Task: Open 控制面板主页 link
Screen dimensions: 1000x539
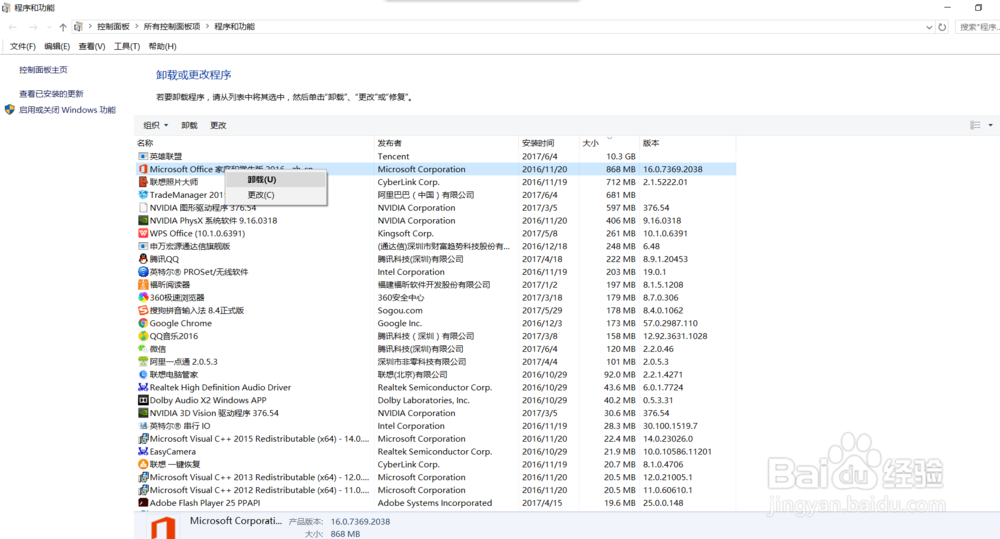Action: (43, 70)
